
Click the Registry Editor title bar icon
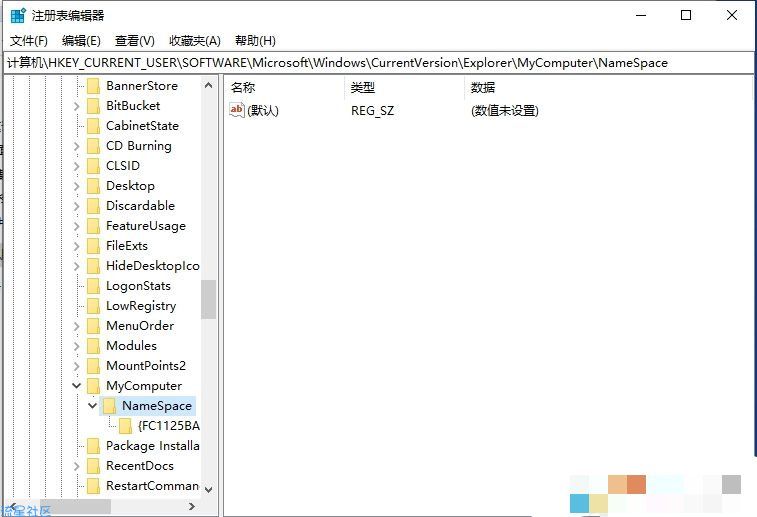[18, 15]
